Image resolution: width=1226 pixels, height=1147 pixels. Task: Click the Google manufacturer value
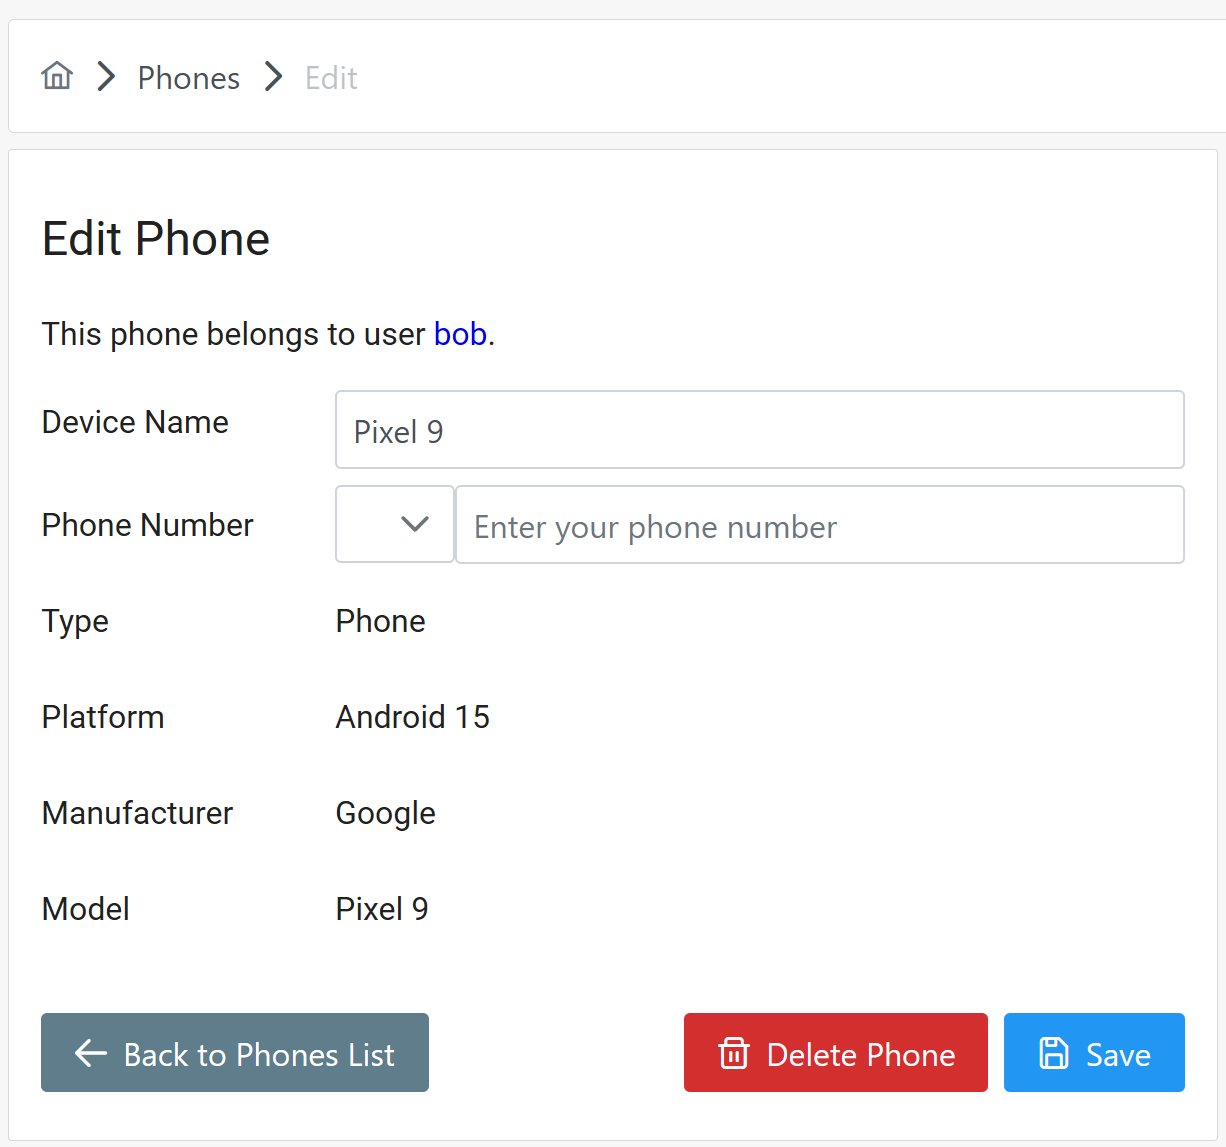(385, 813)
